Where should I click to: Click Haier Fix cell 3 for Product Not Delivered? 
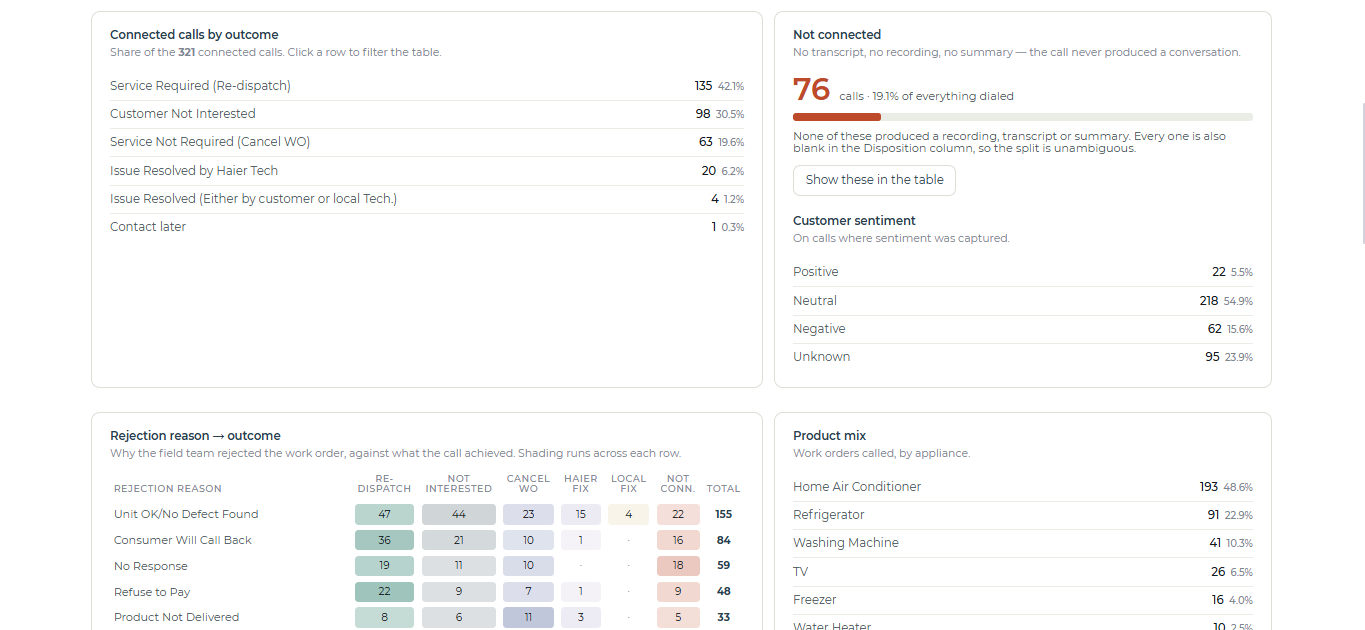point(581,617)
